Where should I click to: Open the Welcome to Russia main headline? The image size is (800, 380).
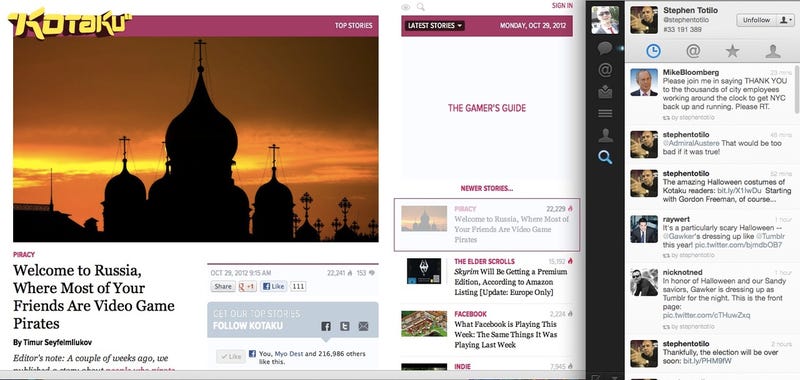[x=94, y=296]
